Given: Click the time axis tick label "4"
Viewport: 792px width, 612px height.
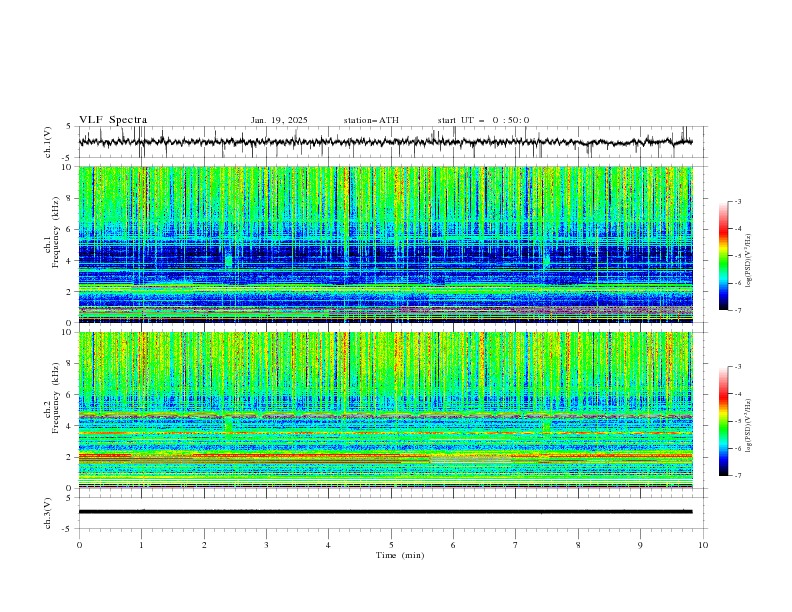Looking at the screenshot, I should tap(328, 545).
